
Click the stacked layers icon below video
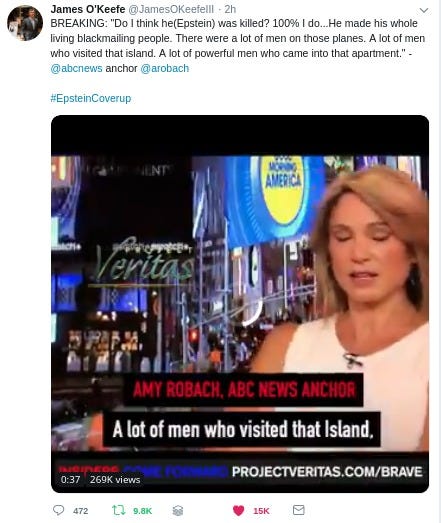178,510
